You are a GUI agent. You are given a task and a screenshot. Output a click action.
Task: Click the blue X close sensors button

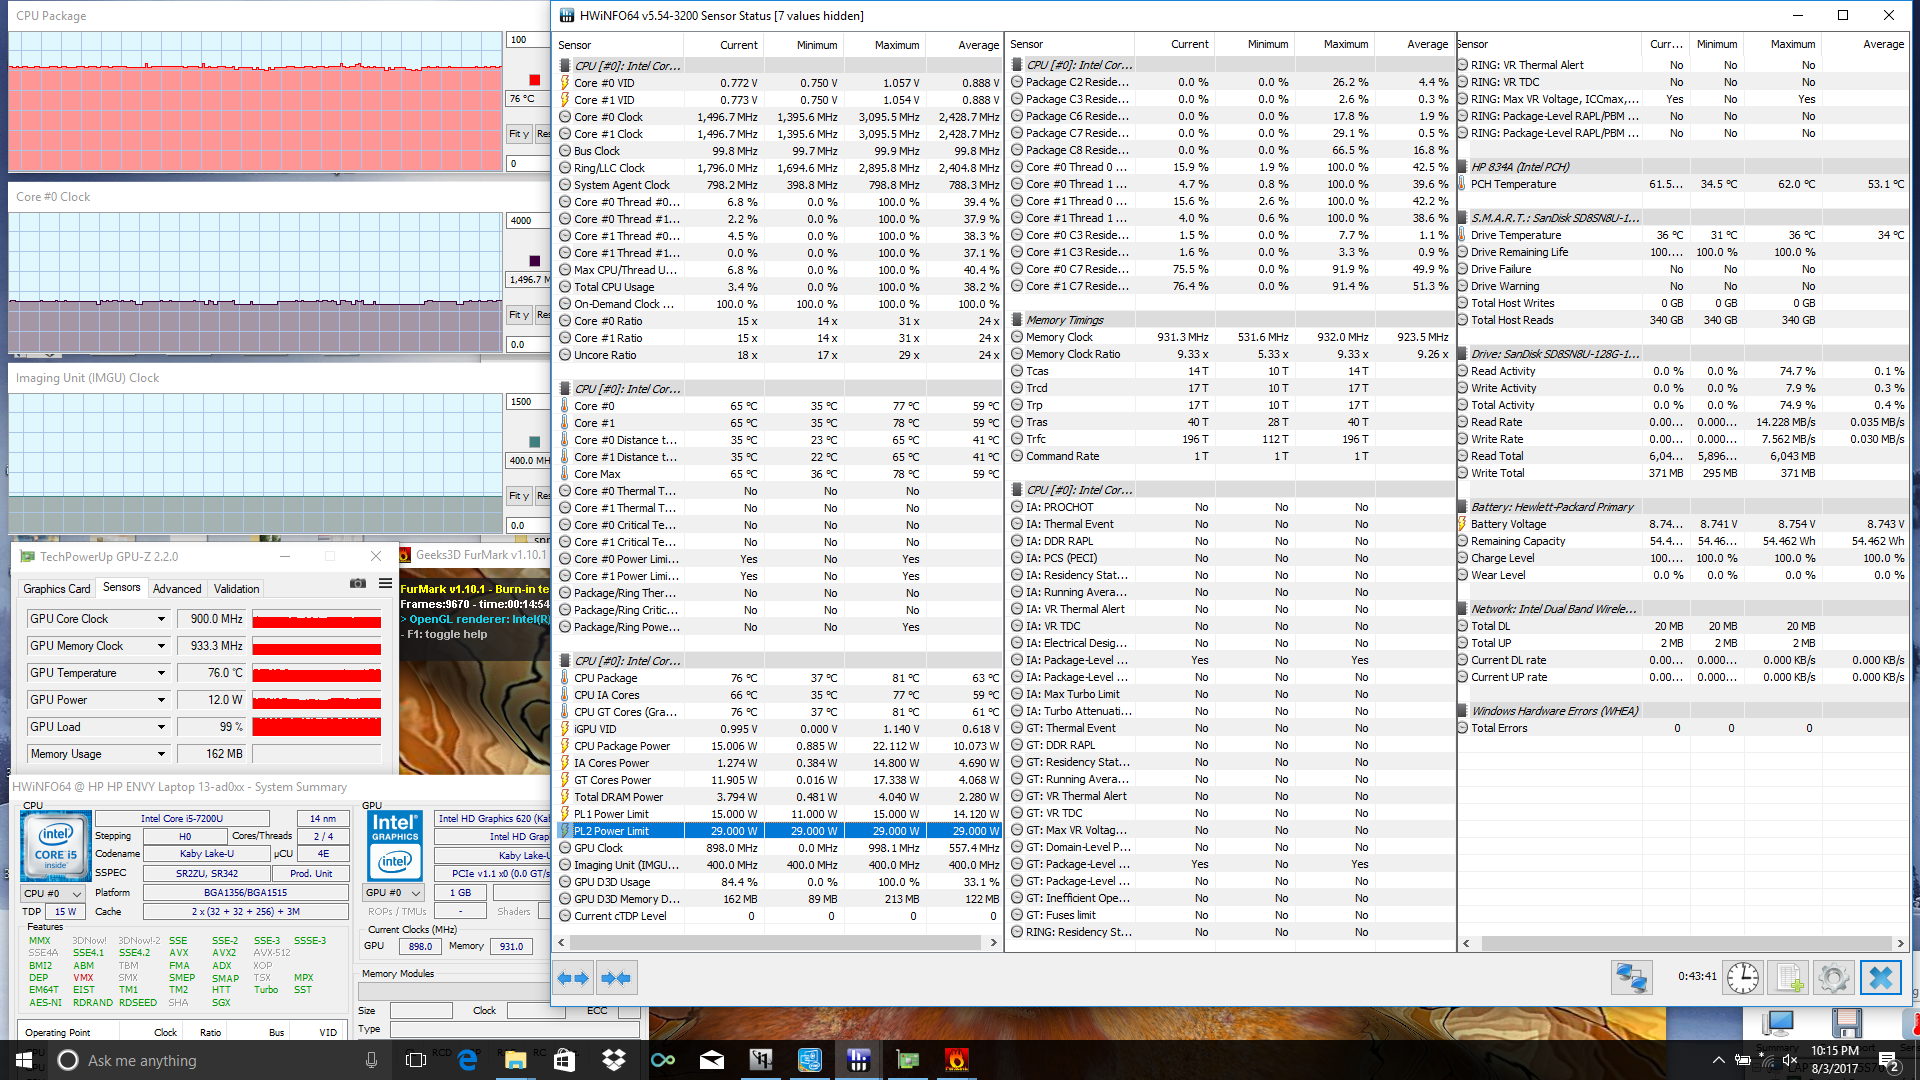(x=1880, y=977)
